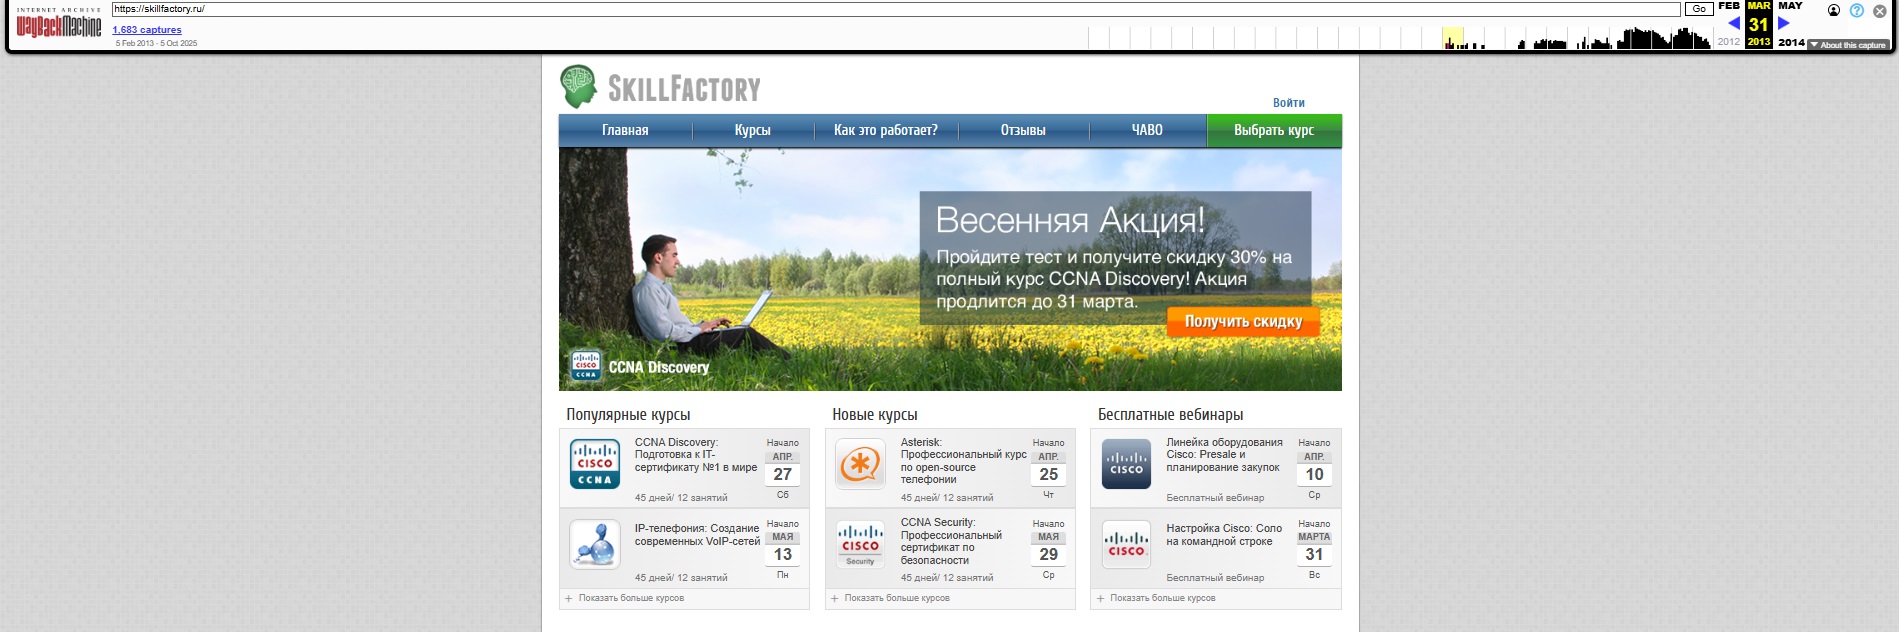Click the SkillFactory brain logo

pyautogui.click(x=579, y=86)
